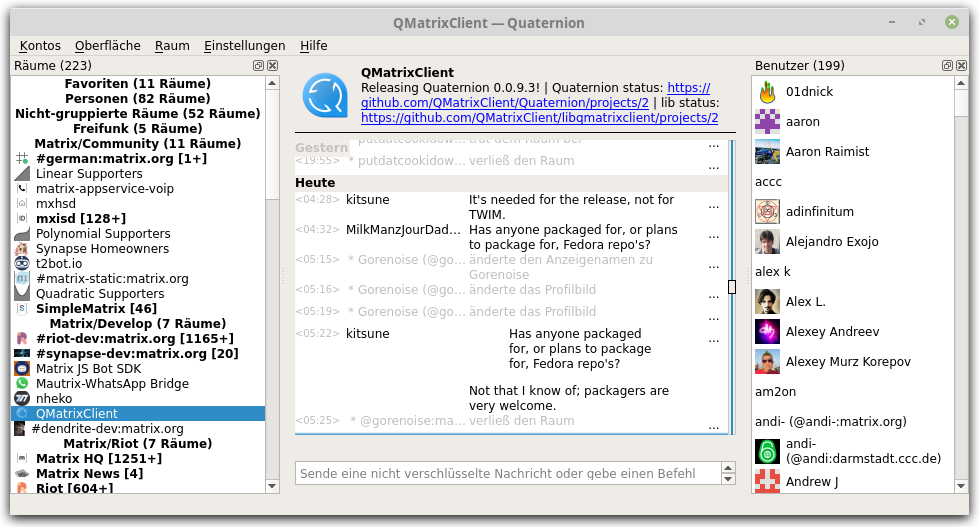
Task: Select user Alexey Murz Korepov
Action: (x=853, y=362)
